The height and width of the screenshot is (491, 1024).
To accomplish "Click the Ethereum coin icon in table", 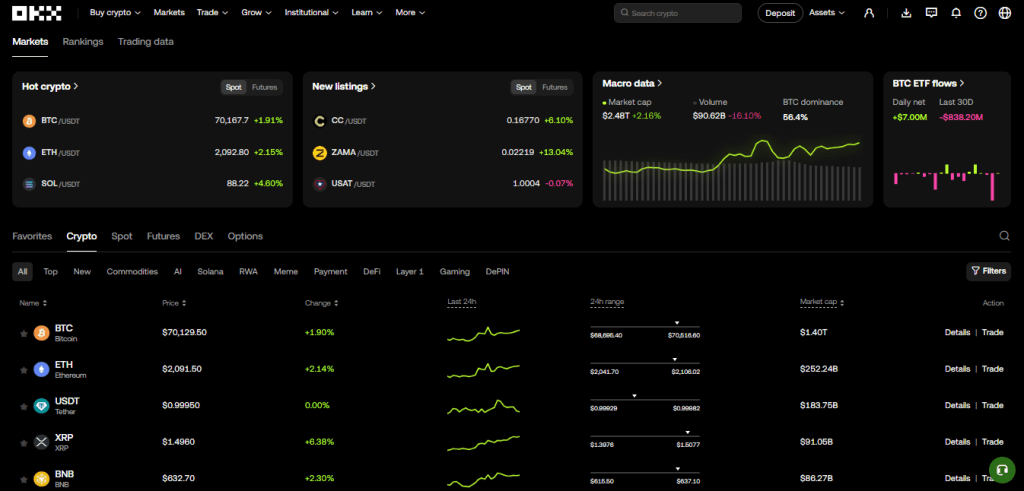I will point(42,370).
